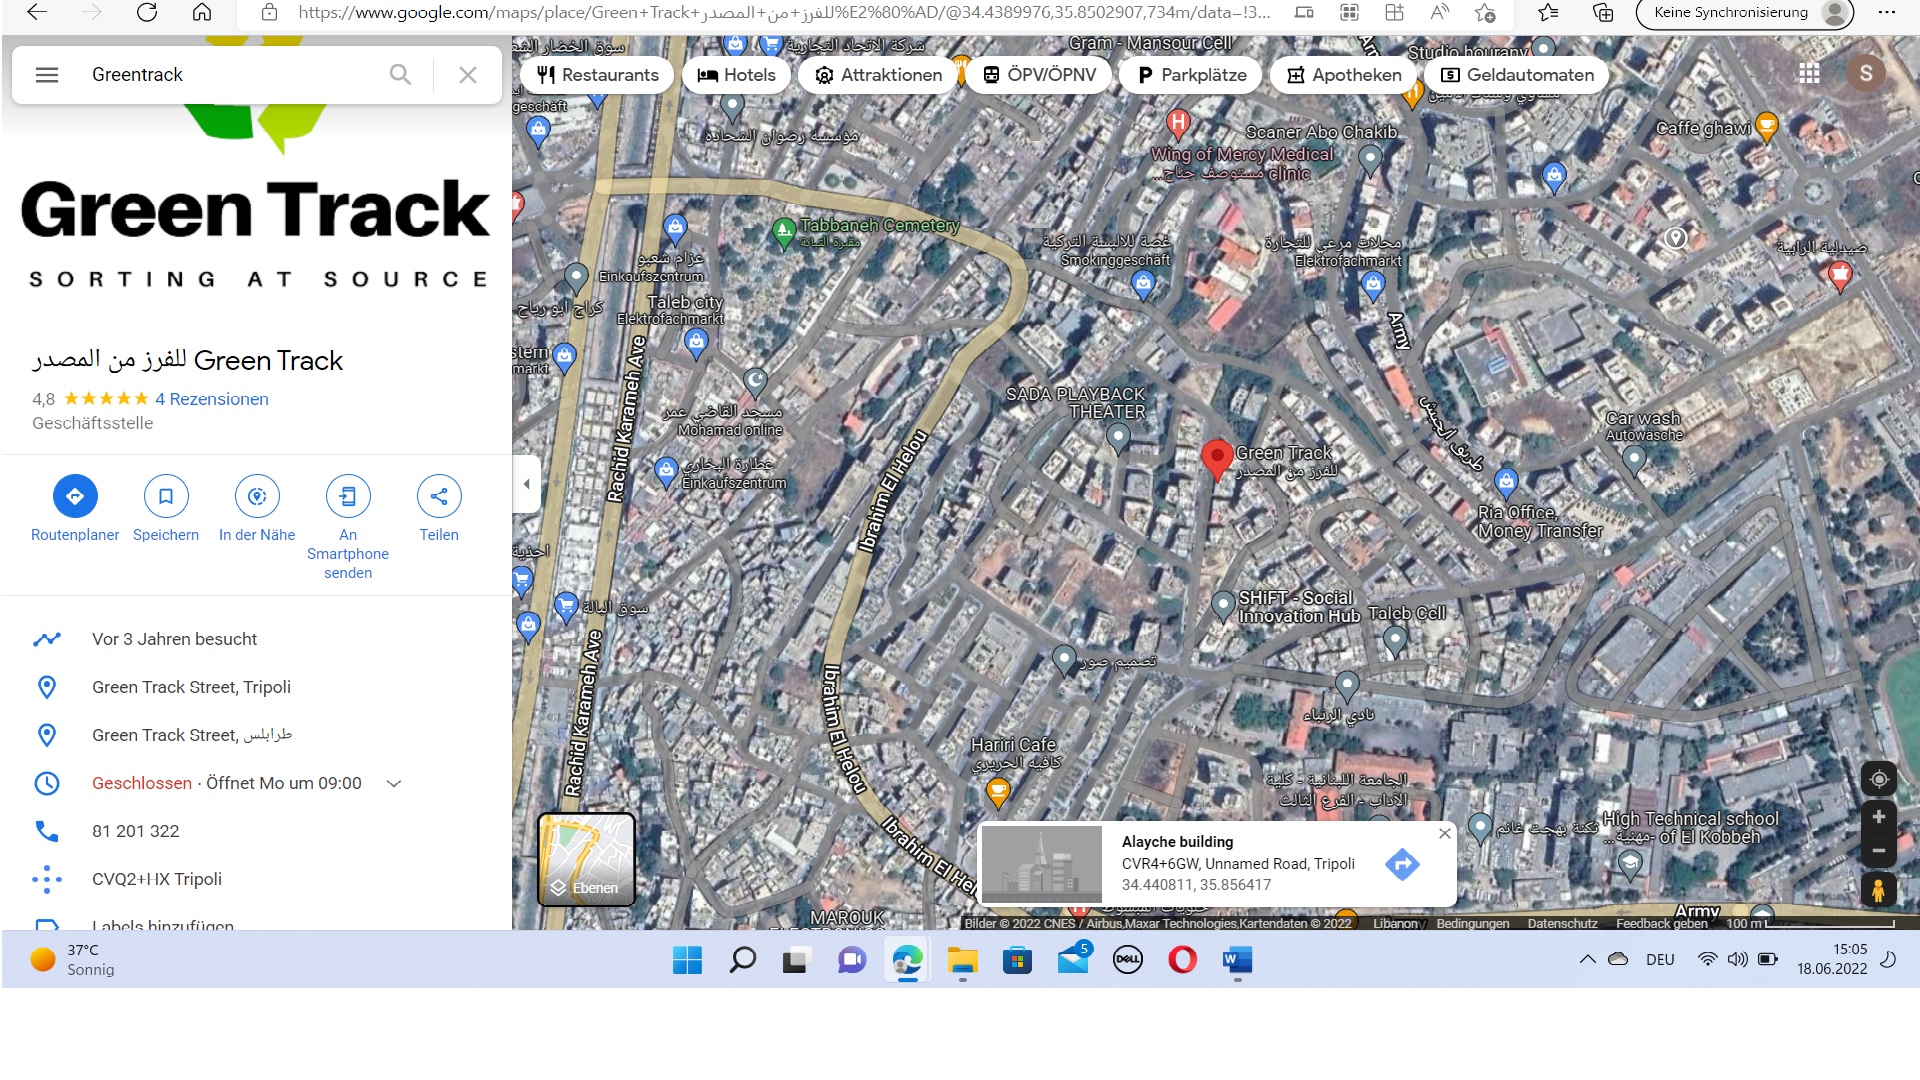Open Word from the taskbar
Image resolution: width=1920 pixels, height=1080 pixels.
[1237, 960]
